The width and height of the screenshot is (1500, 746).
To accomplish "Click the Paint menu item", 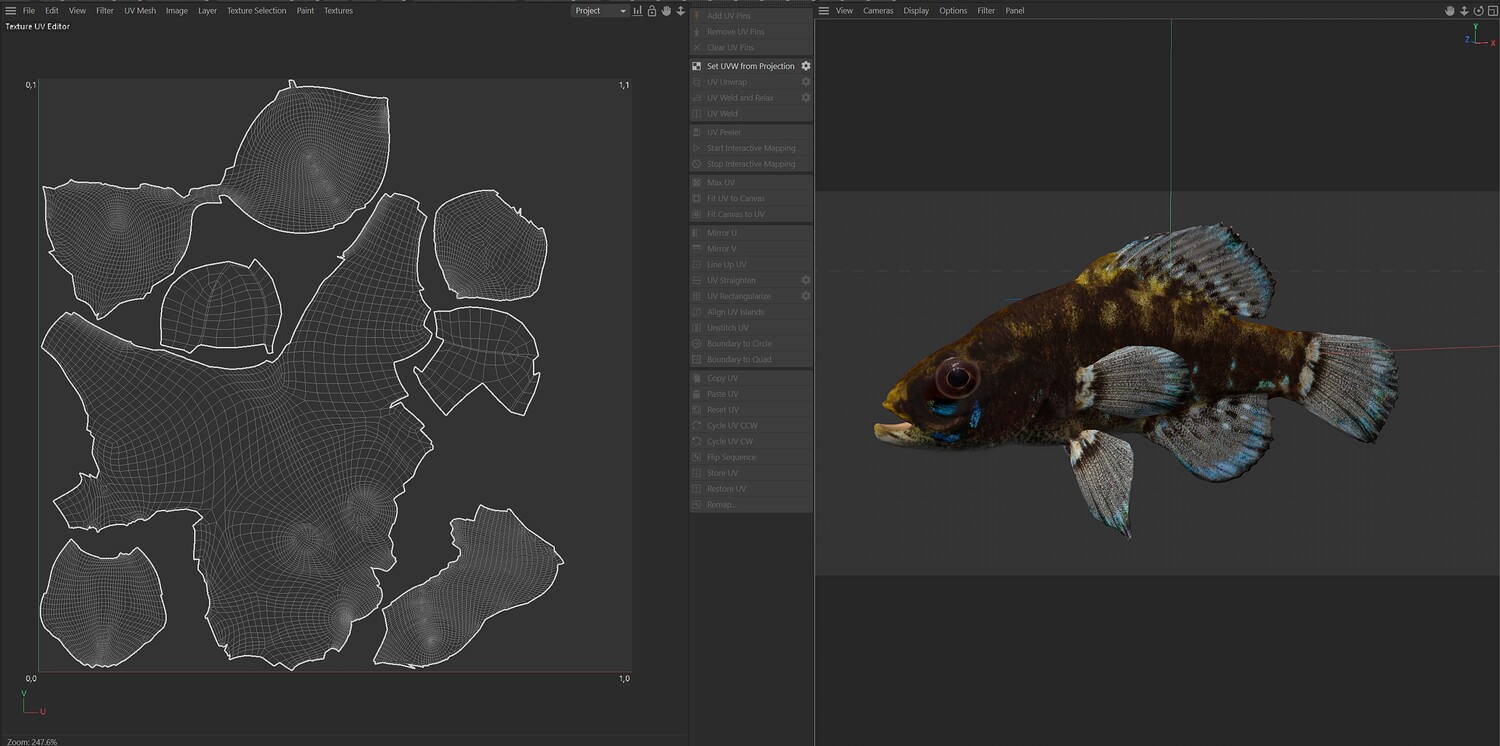I will 305,11.
